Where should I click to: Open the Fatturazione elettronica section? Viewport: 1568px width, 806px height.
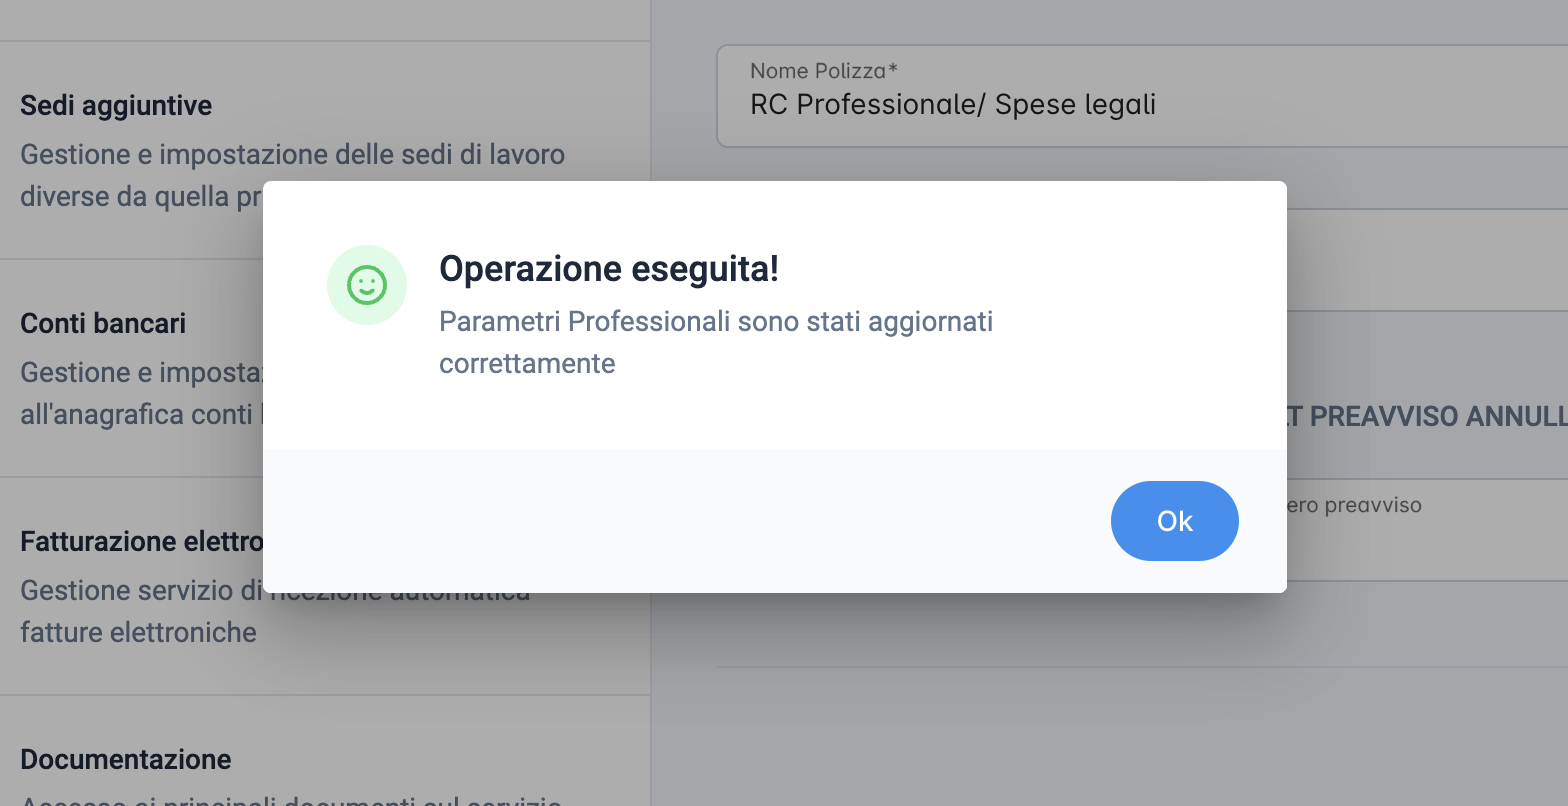click(x=131, y=586)
